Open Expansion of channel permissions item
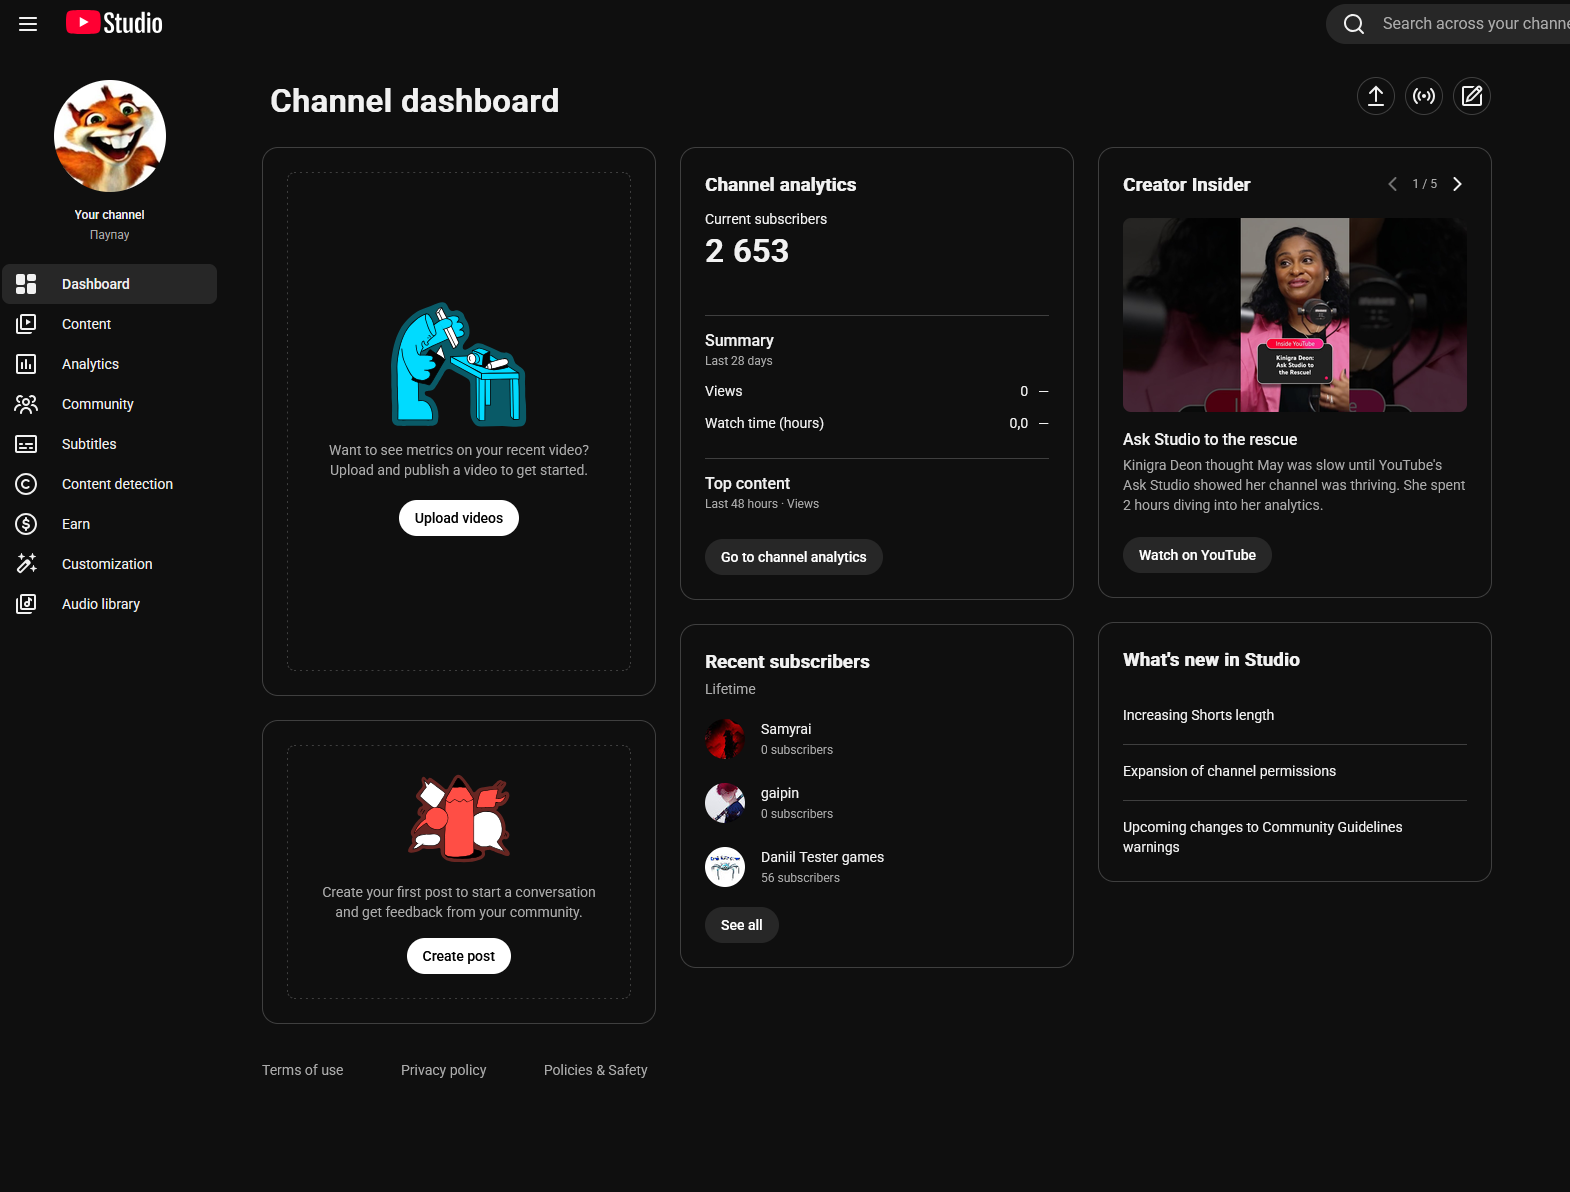 1229,771
